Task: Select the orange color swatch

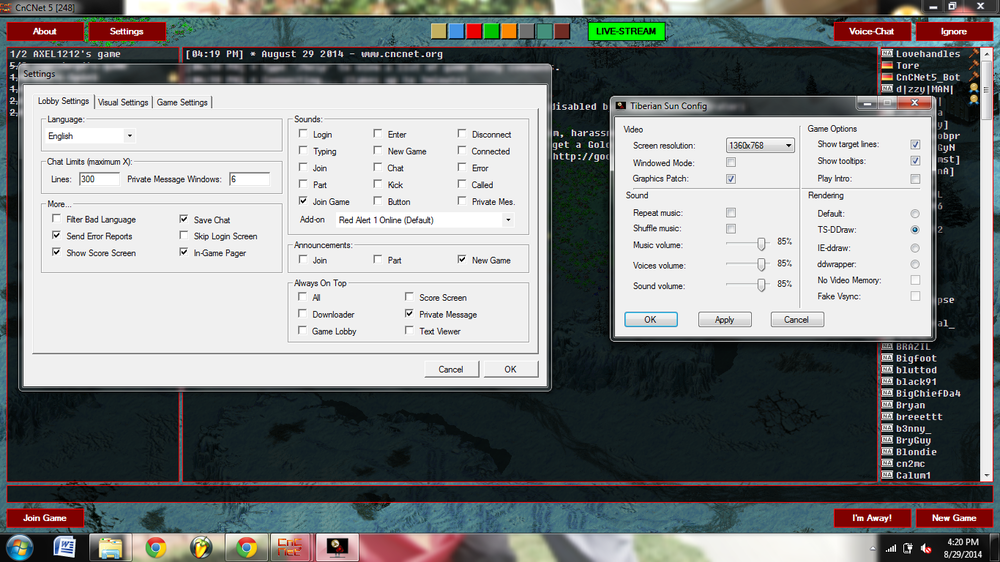Action: pos(509,31)
